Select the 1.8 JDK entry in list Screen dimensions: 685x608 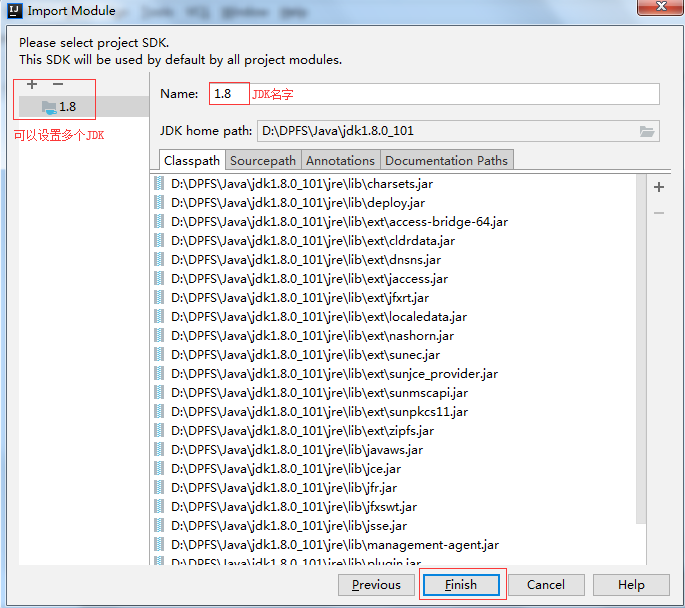(x=84, y=107)
